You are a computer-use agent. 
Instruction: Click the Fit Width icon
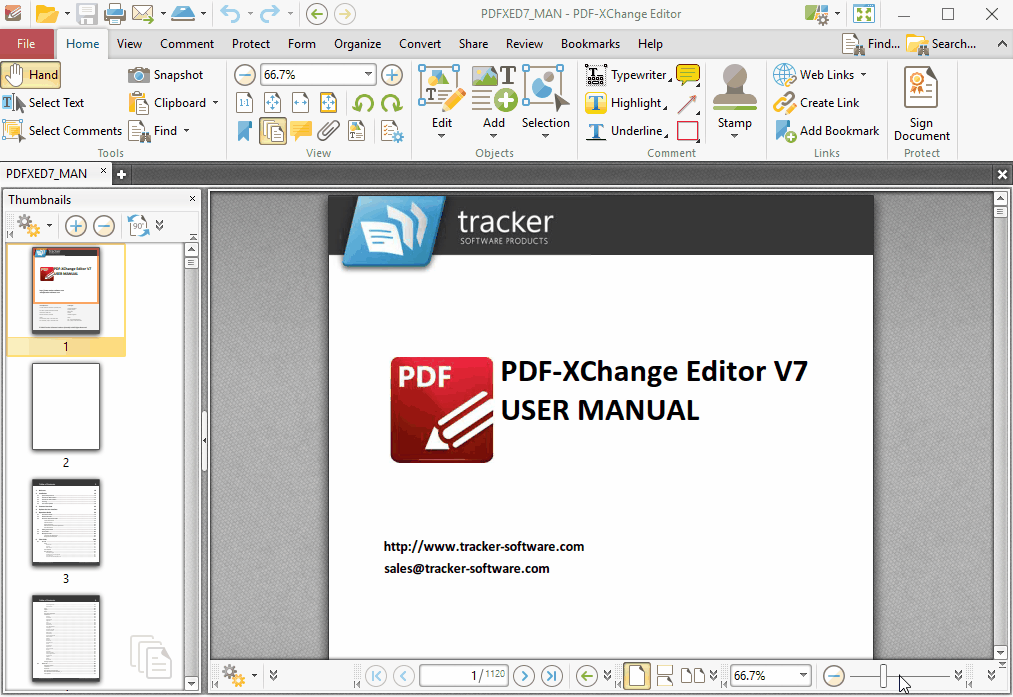point(300,103)
